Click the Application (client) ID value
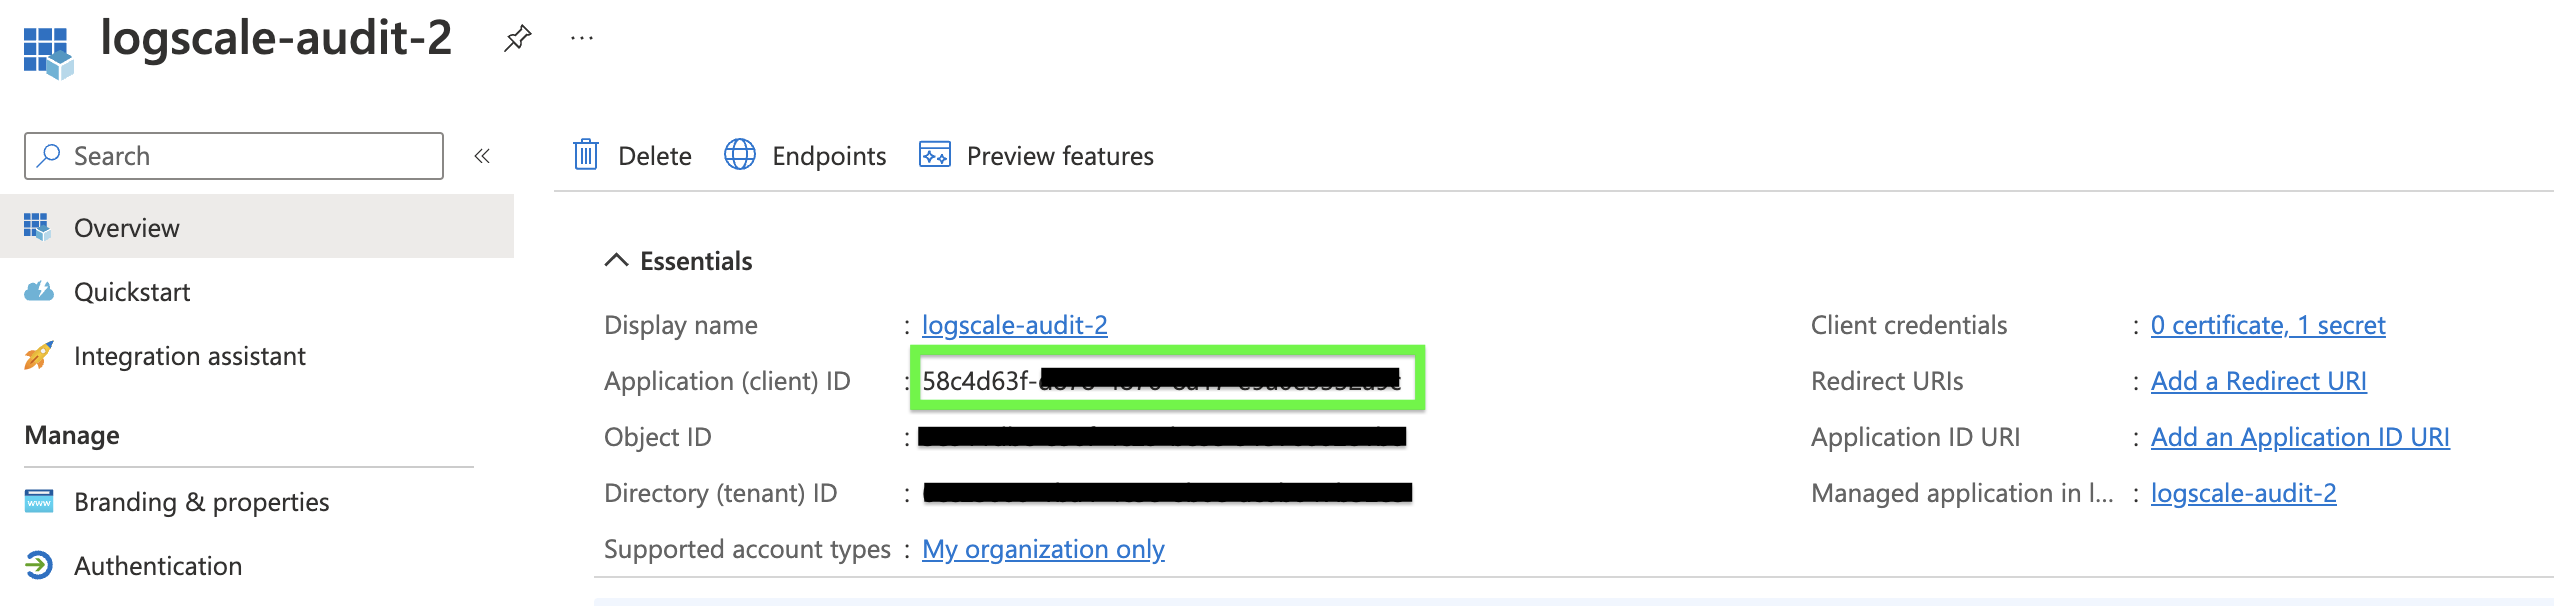2554x606 pixels. [1160, 381]
